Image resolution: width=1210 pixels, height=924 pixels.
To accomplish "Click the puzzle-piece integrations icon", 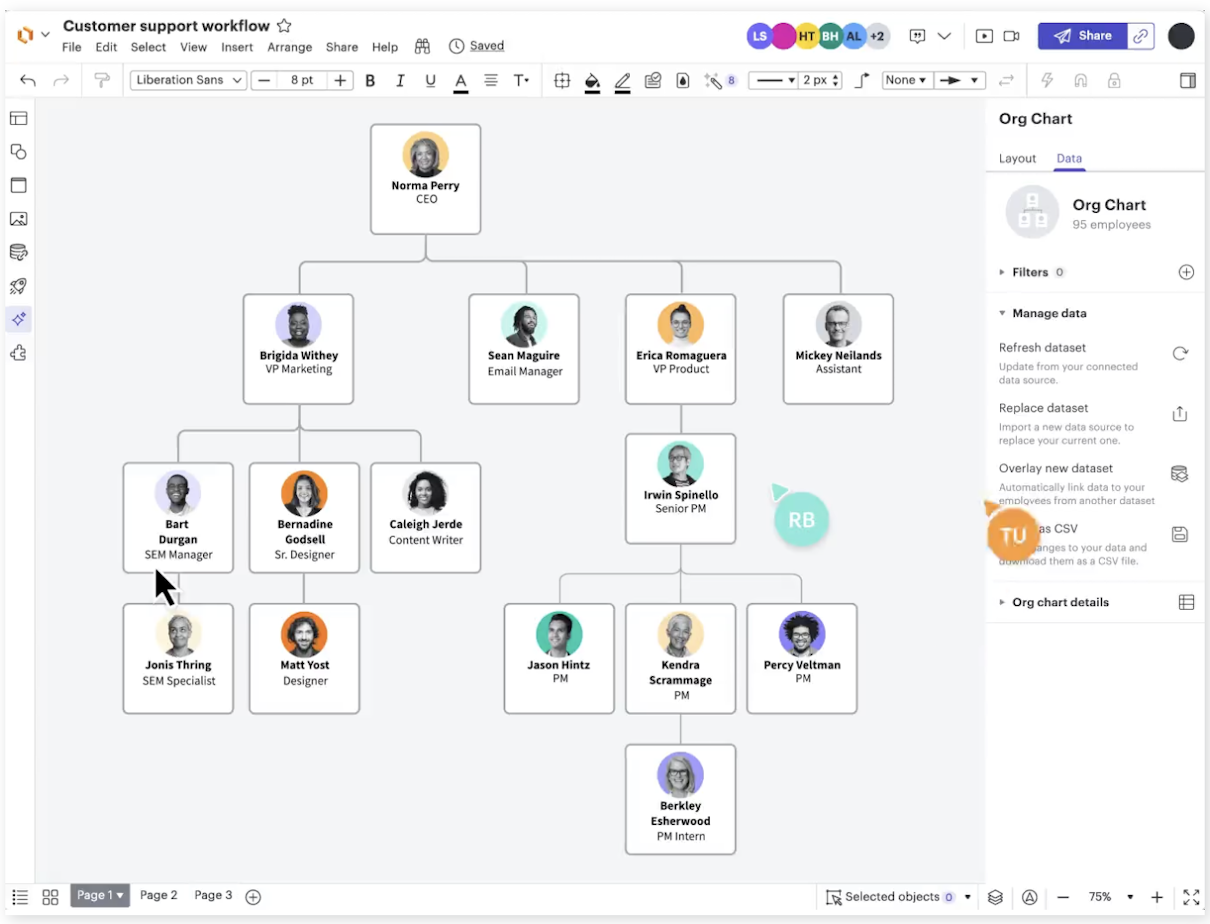I will [x=18, y=352].
